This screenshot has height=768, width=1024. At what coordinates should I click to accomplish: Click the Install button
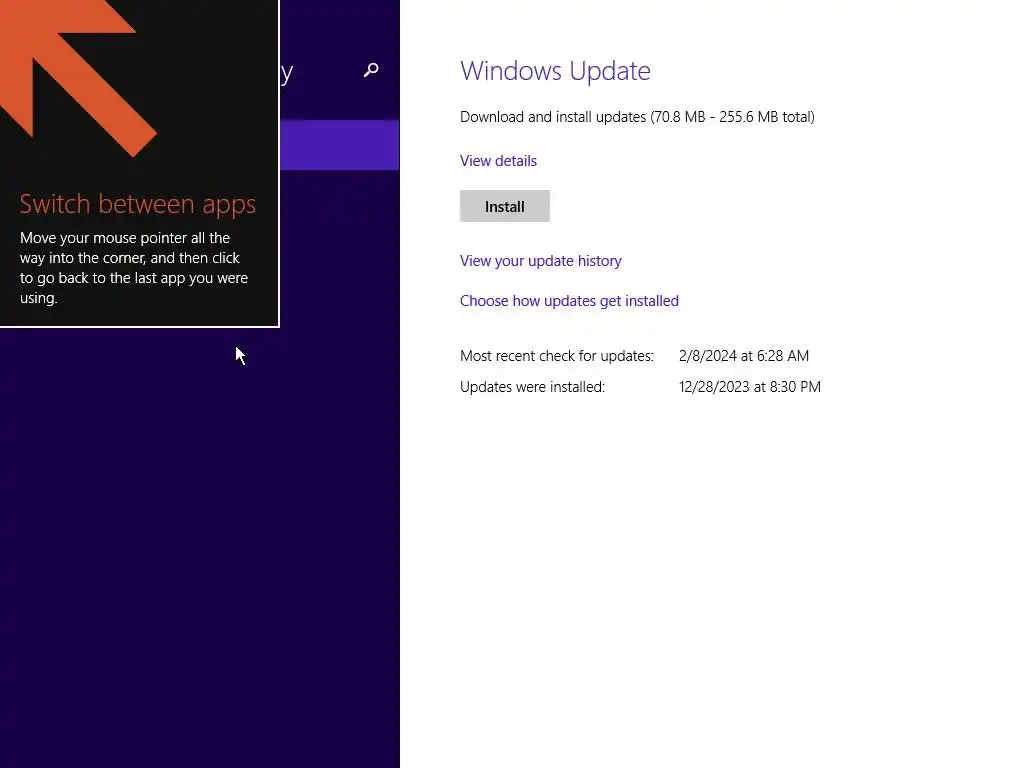(x=505, y=206)
